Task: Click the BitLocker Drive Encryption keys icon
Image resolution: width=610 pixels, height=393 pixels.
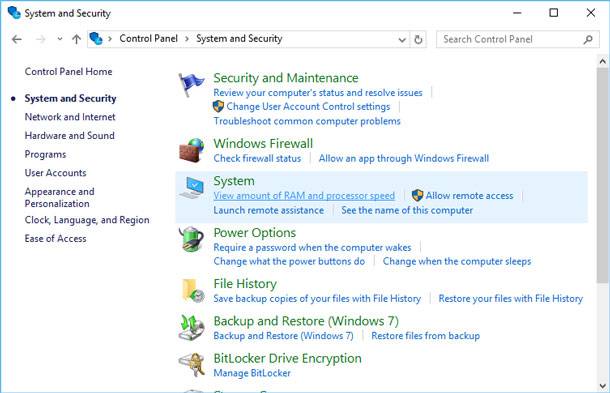Action: point(192,365)
